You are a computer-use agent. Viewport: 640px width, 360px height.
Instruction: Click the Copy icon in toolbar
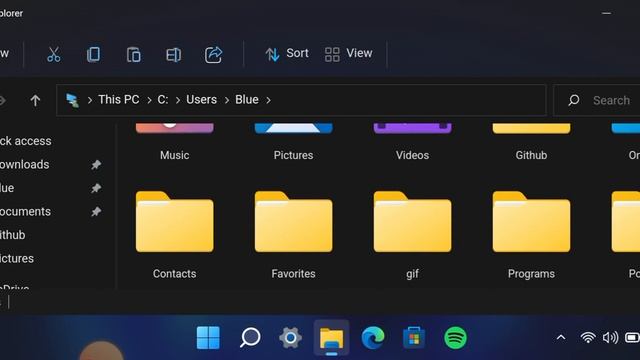point(93,54)
